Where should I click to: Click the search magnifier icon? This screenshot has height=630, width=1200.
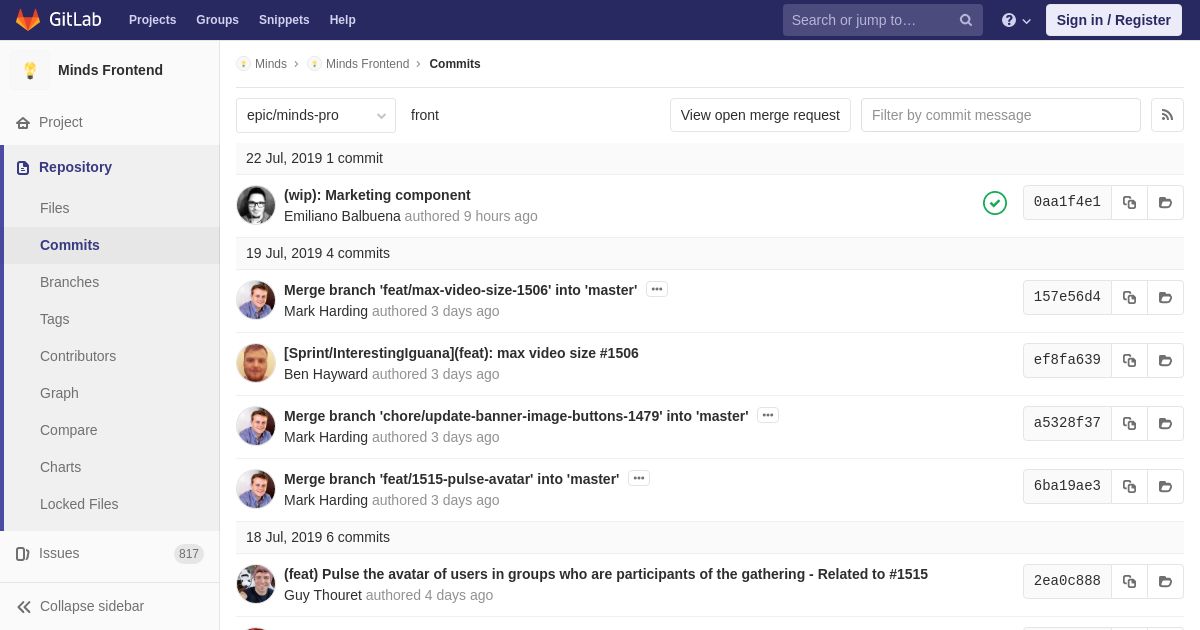click(966, 20)
